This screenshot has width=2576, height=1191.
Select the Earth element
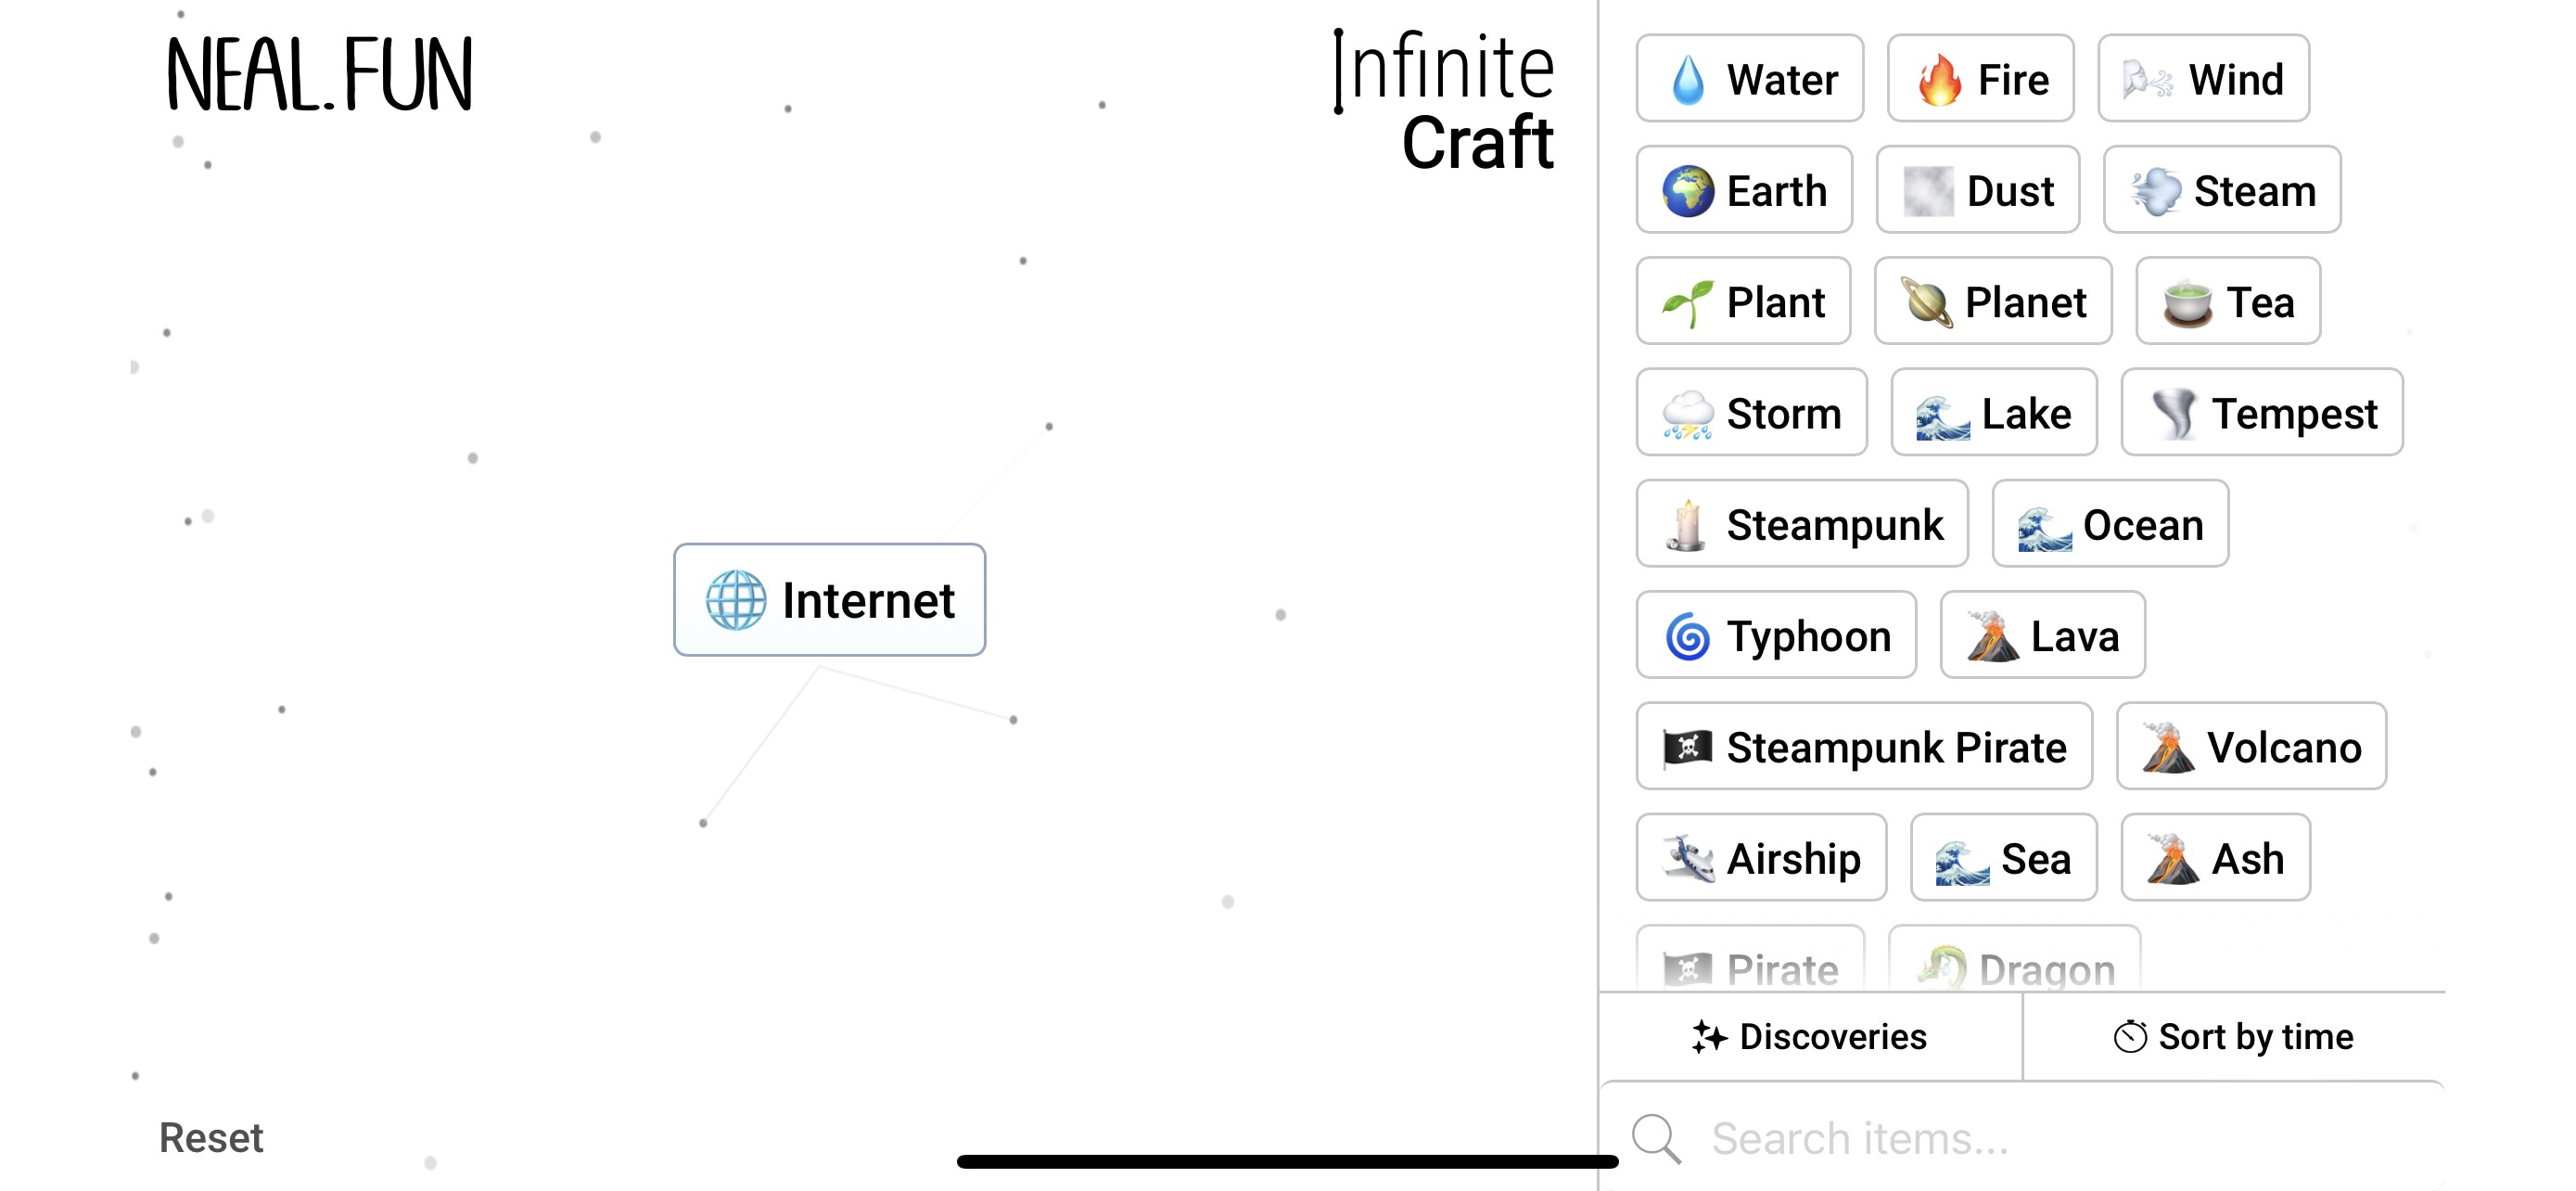(x=1744, y=190)
